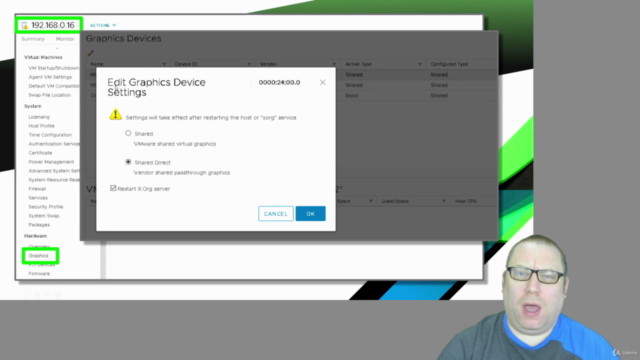
Task: Select the Shared Direct radio option
Action: (128, 162)
